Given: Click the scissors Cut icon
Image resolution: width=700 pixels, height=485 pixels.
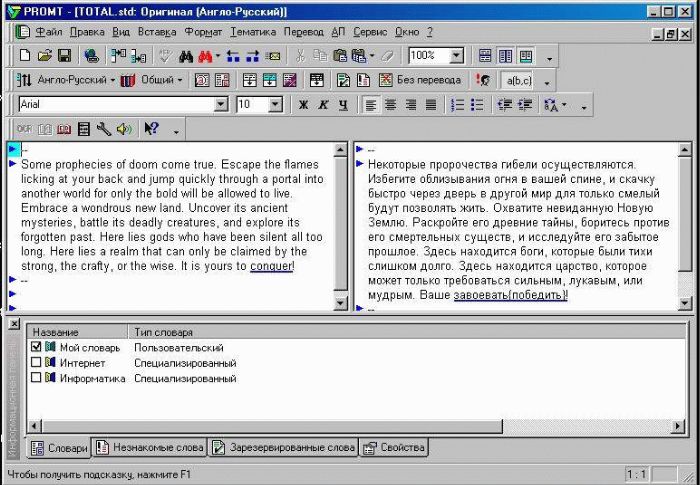Looking at the screenshot, I should (x=300, y=56).
